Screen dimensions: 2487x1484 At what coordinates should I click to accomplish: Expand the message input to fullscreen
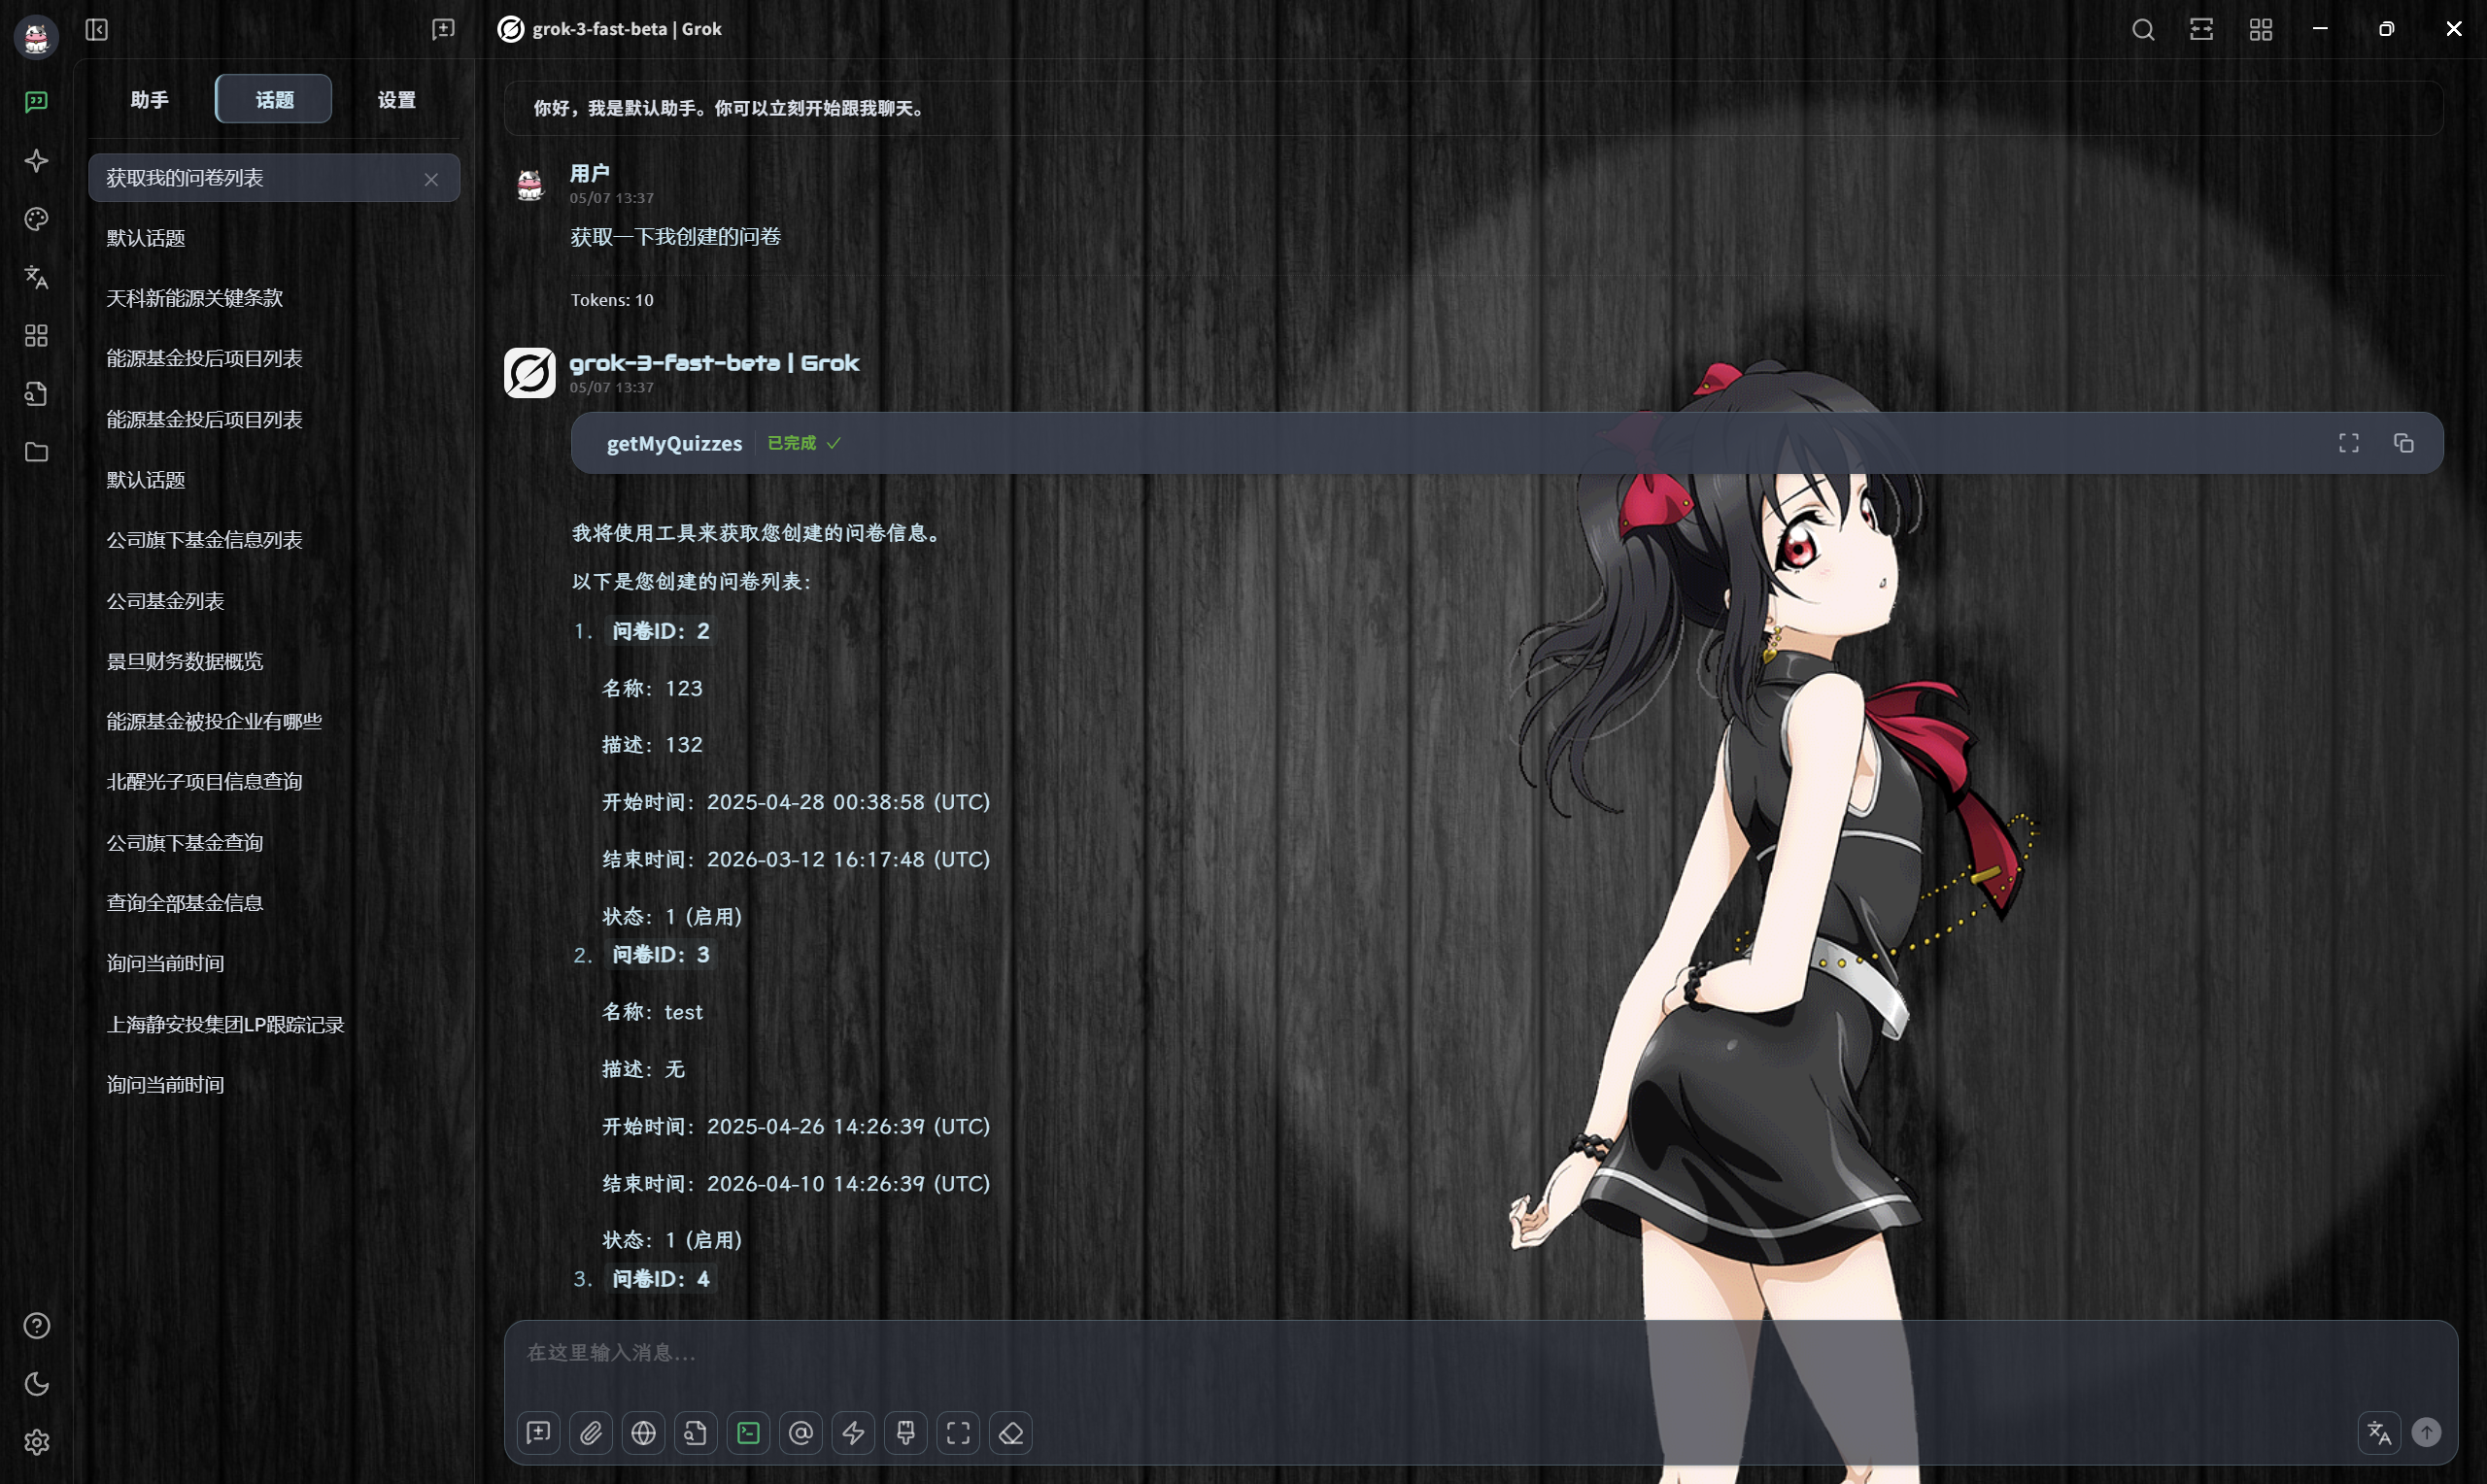tap(958, 1433)
